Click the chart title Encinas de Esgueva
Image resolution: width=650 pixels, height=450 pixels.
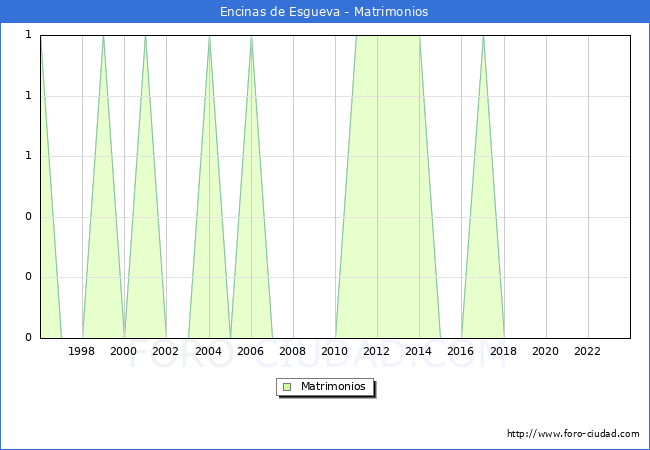[324, 12]
